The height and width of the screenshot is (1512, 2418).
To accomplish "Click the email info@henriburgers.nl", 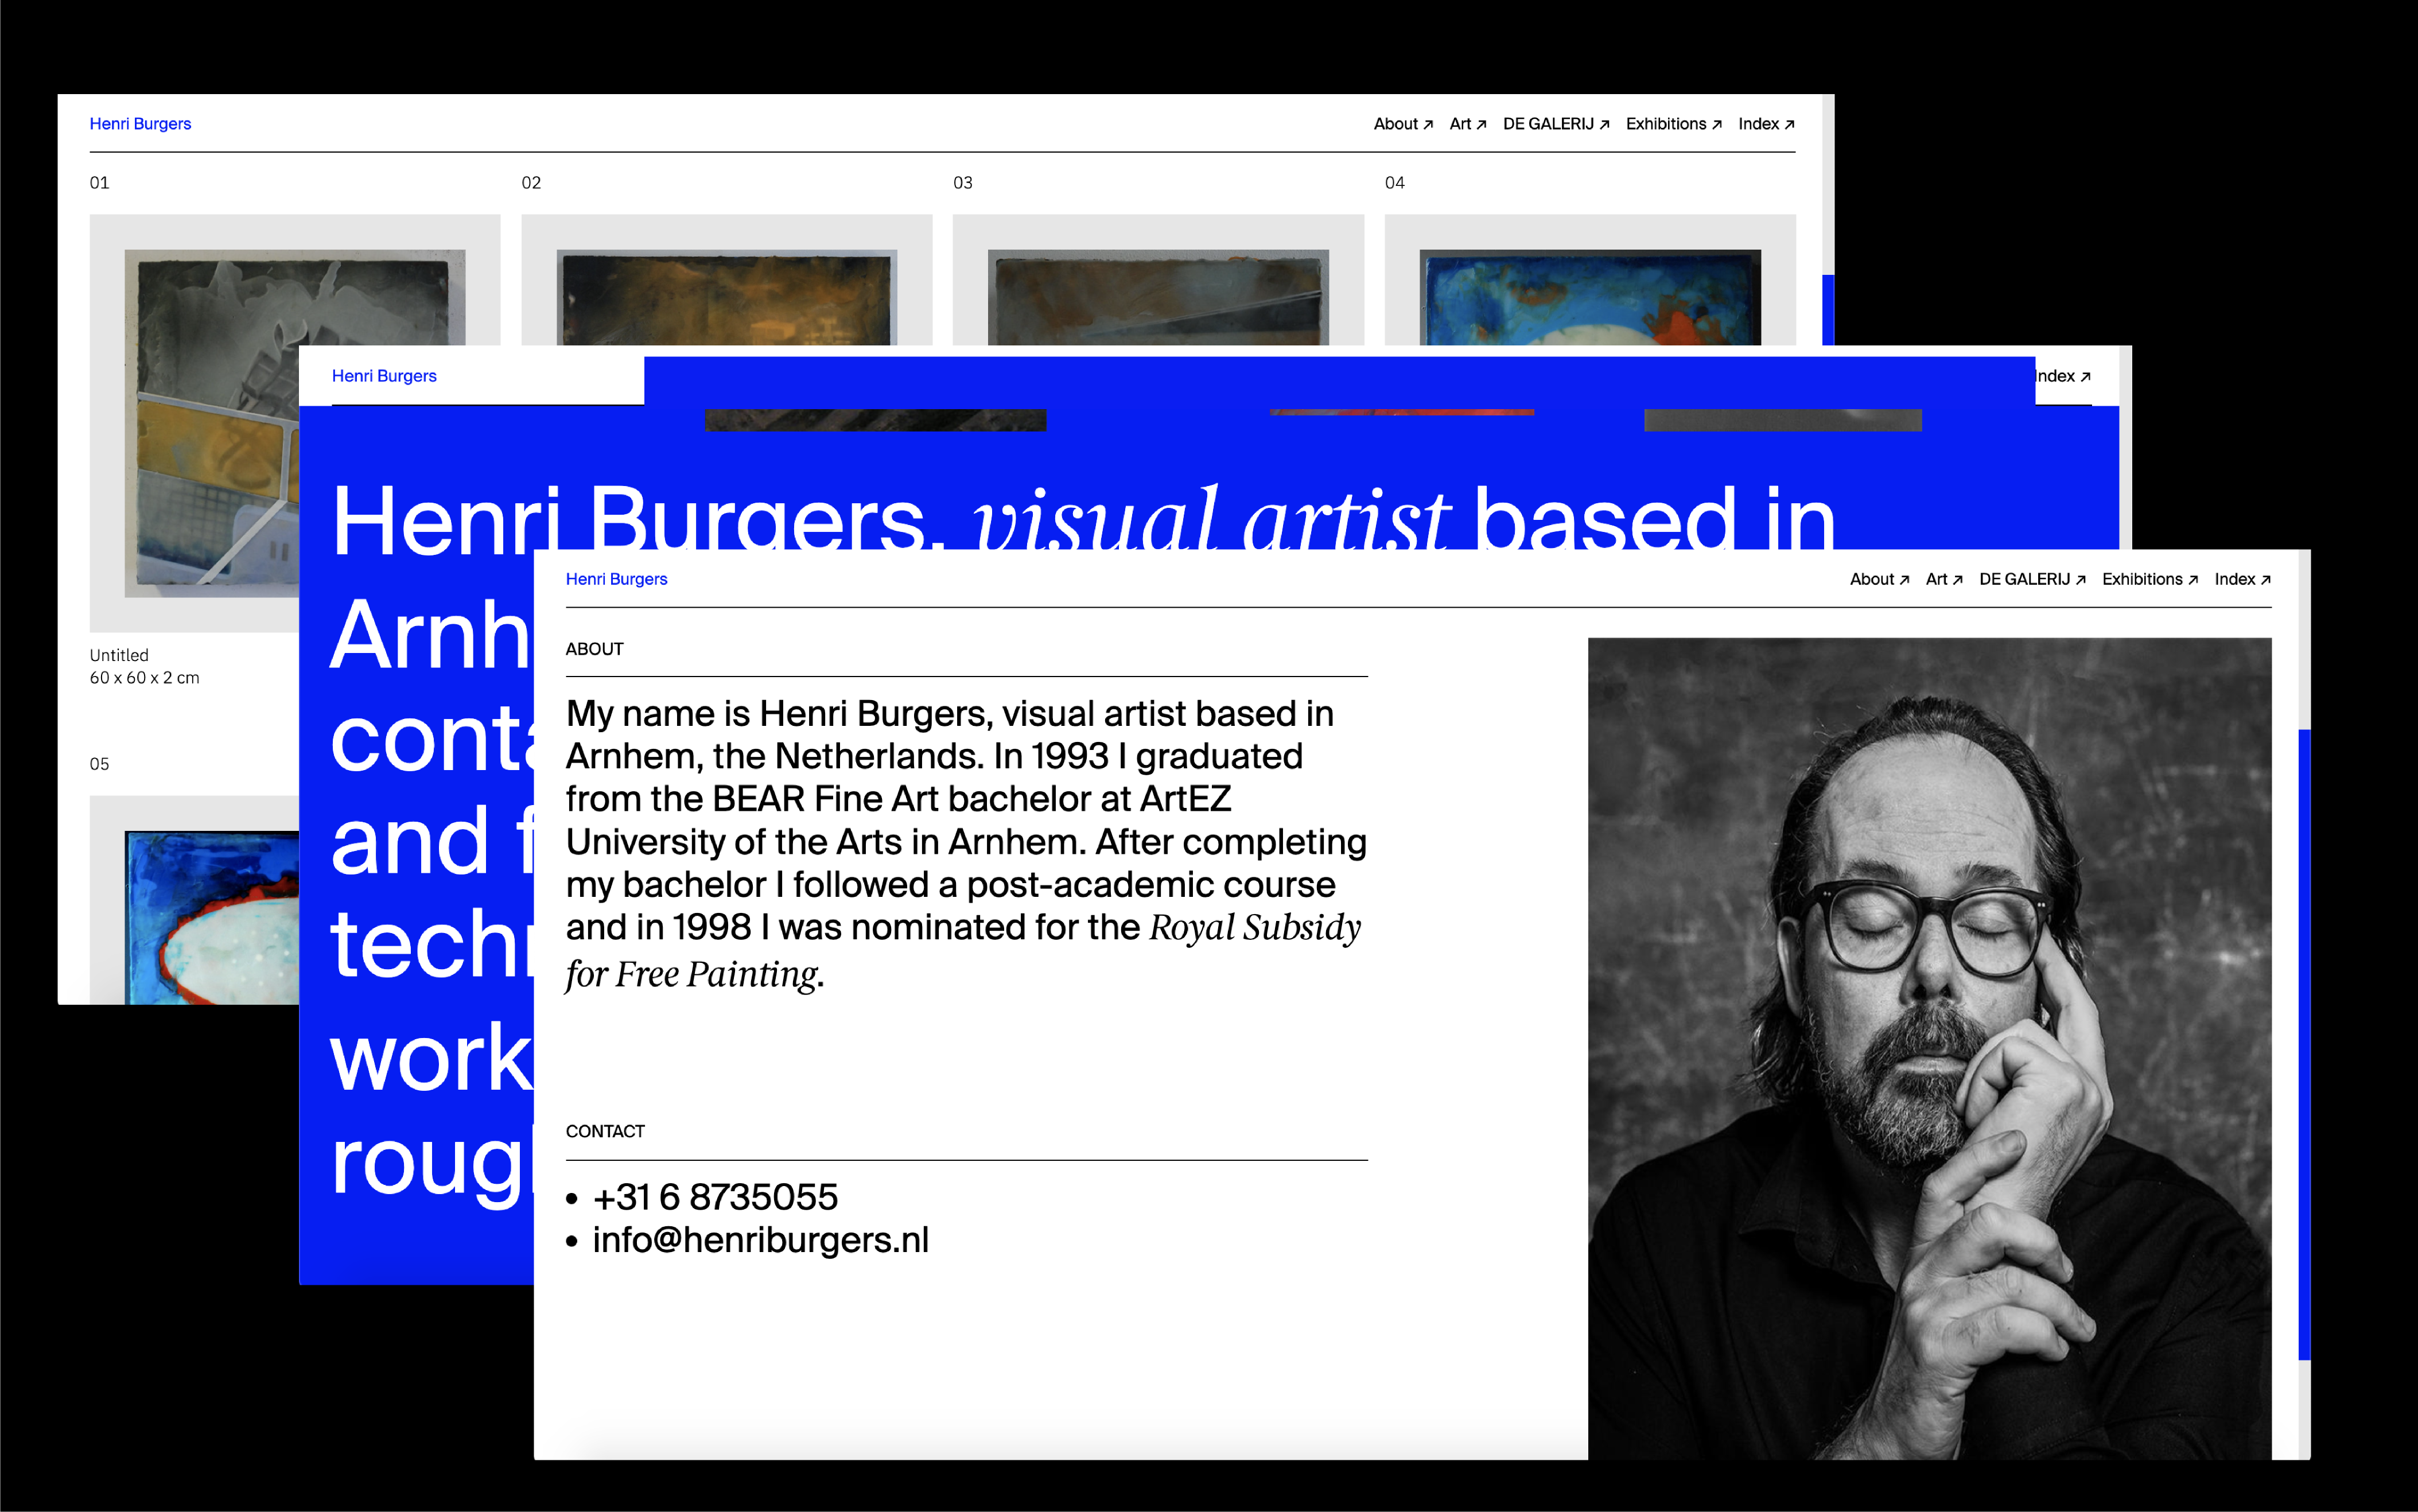I will [760, 1240].
